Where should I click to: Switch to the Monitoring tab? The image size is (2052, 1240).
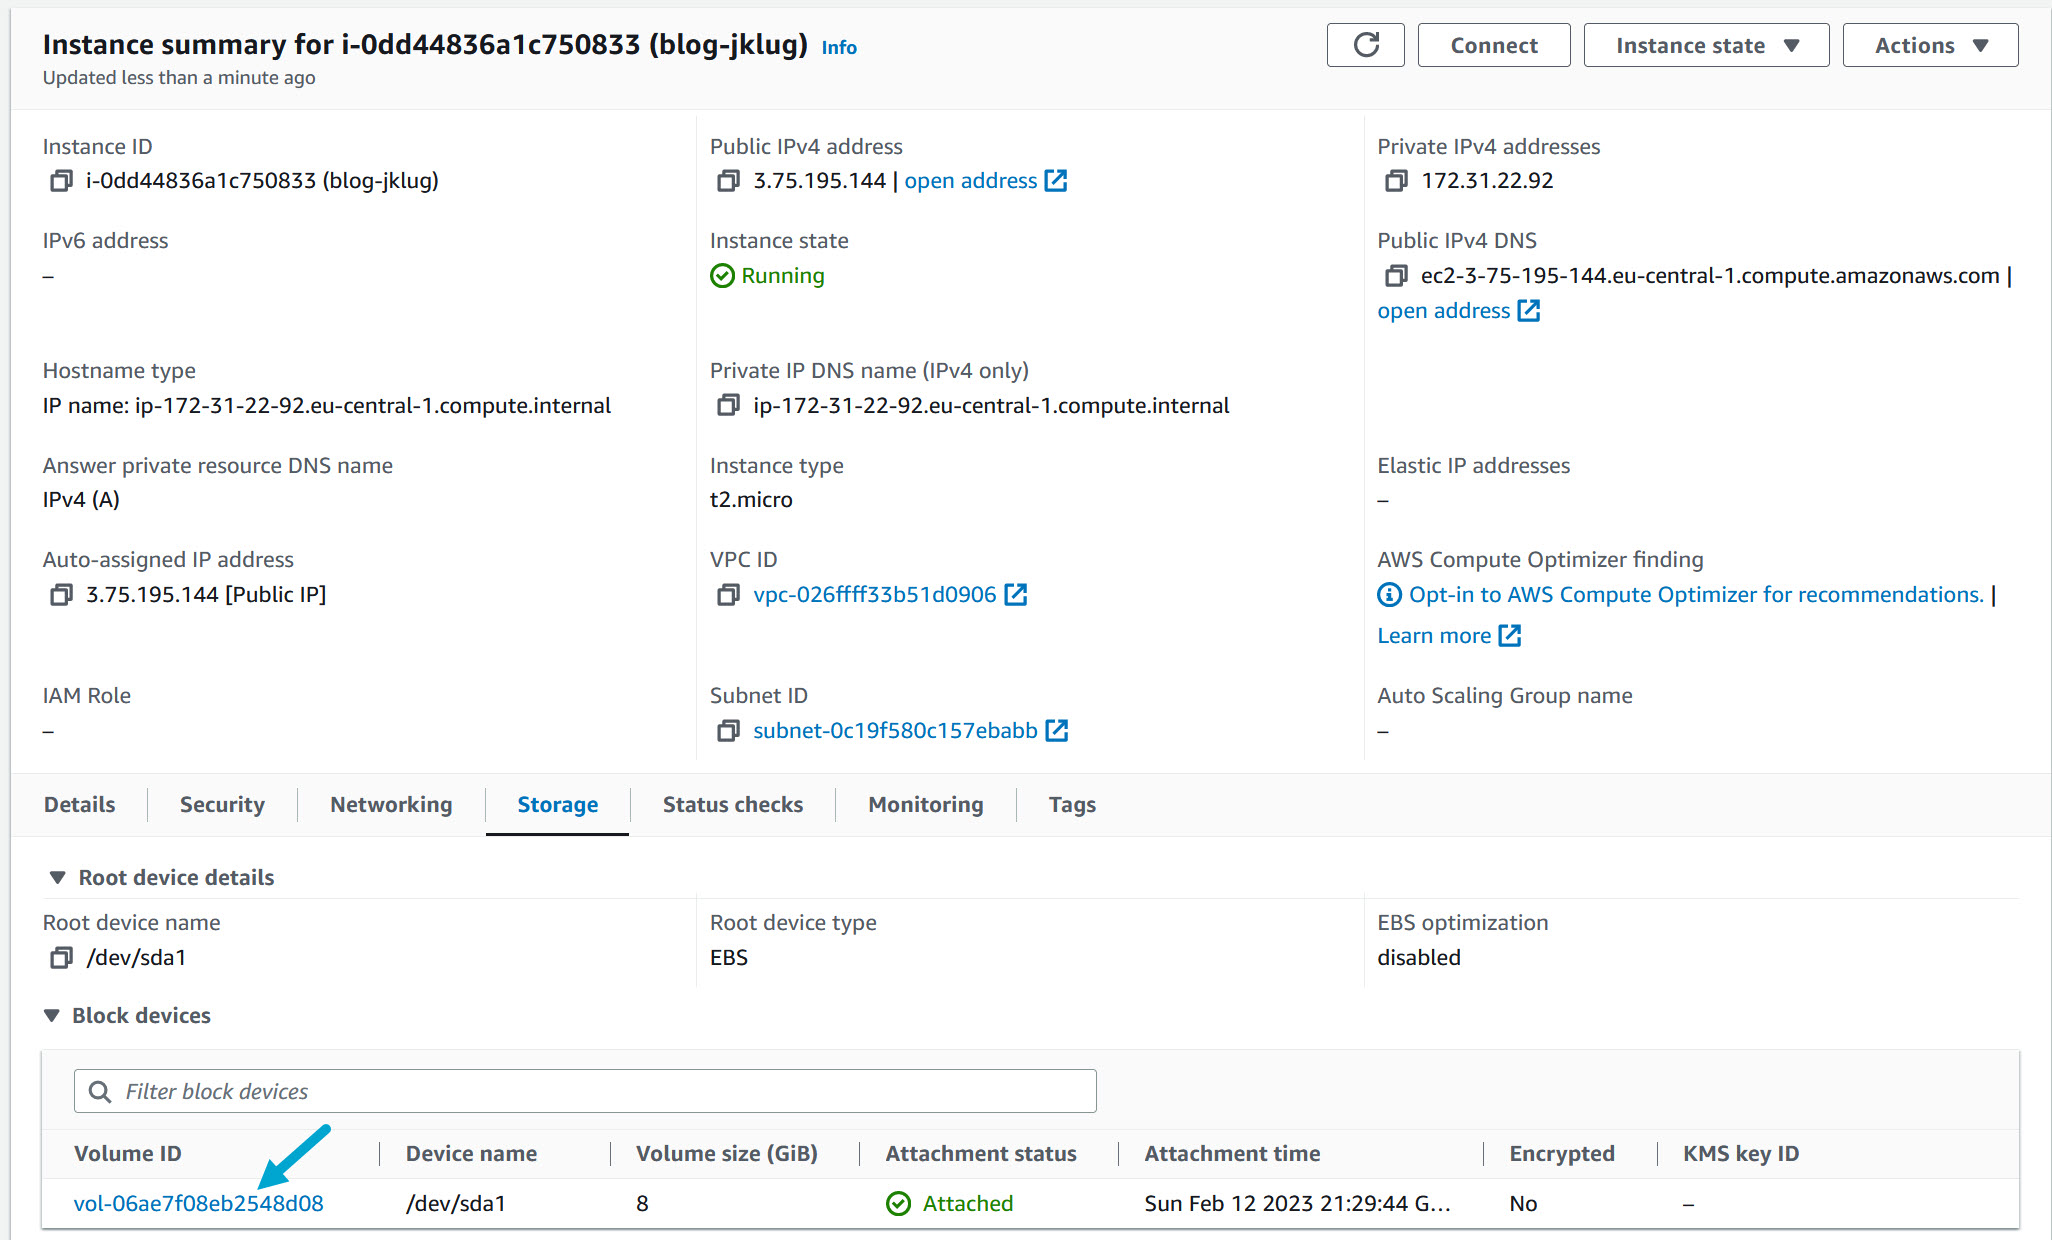click(925, 804)
